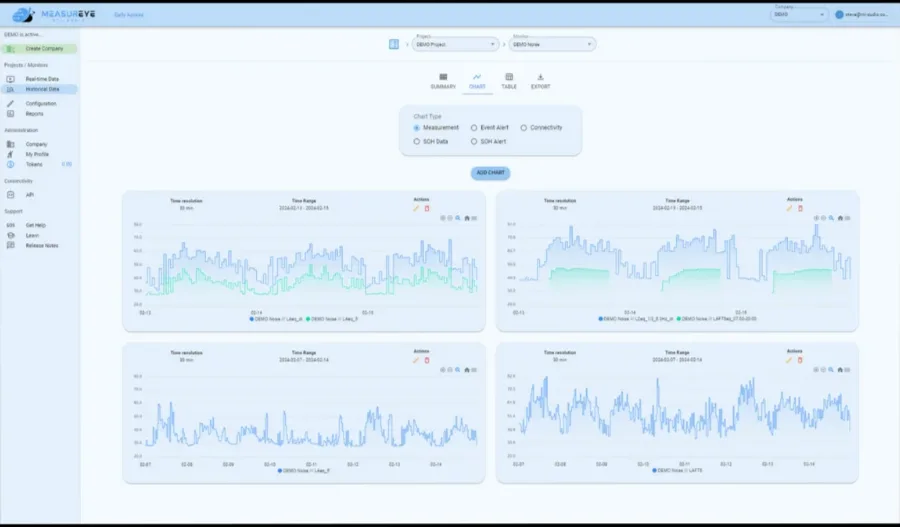This screenshot has height=527, width=900.
Task: Click the ADD CHART button
Action: [490, 173]
